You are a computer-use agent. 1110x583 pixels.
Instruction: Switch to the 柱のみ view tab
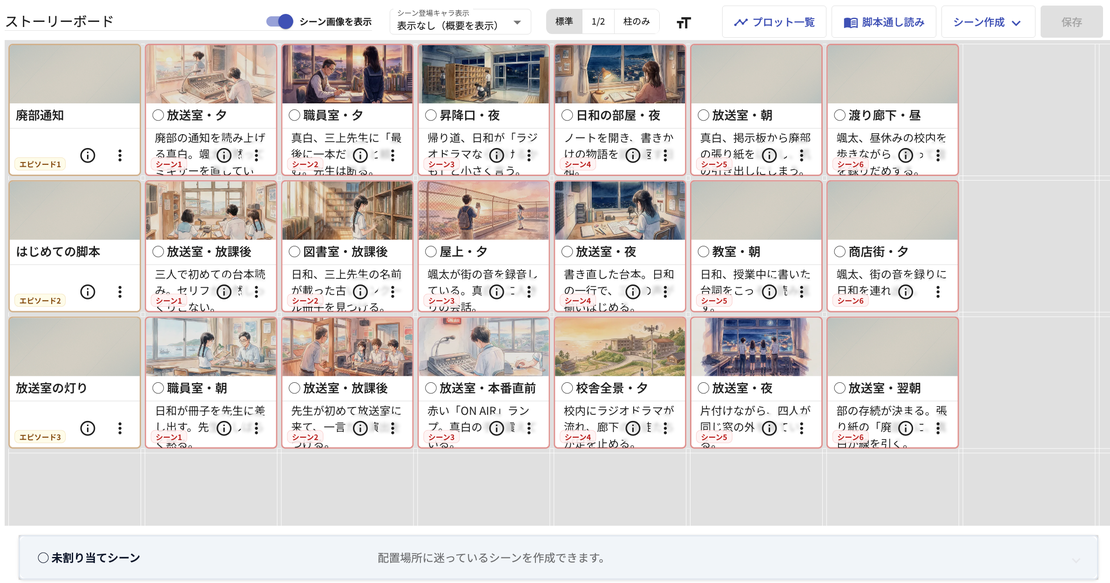click(x=636, y=22)
